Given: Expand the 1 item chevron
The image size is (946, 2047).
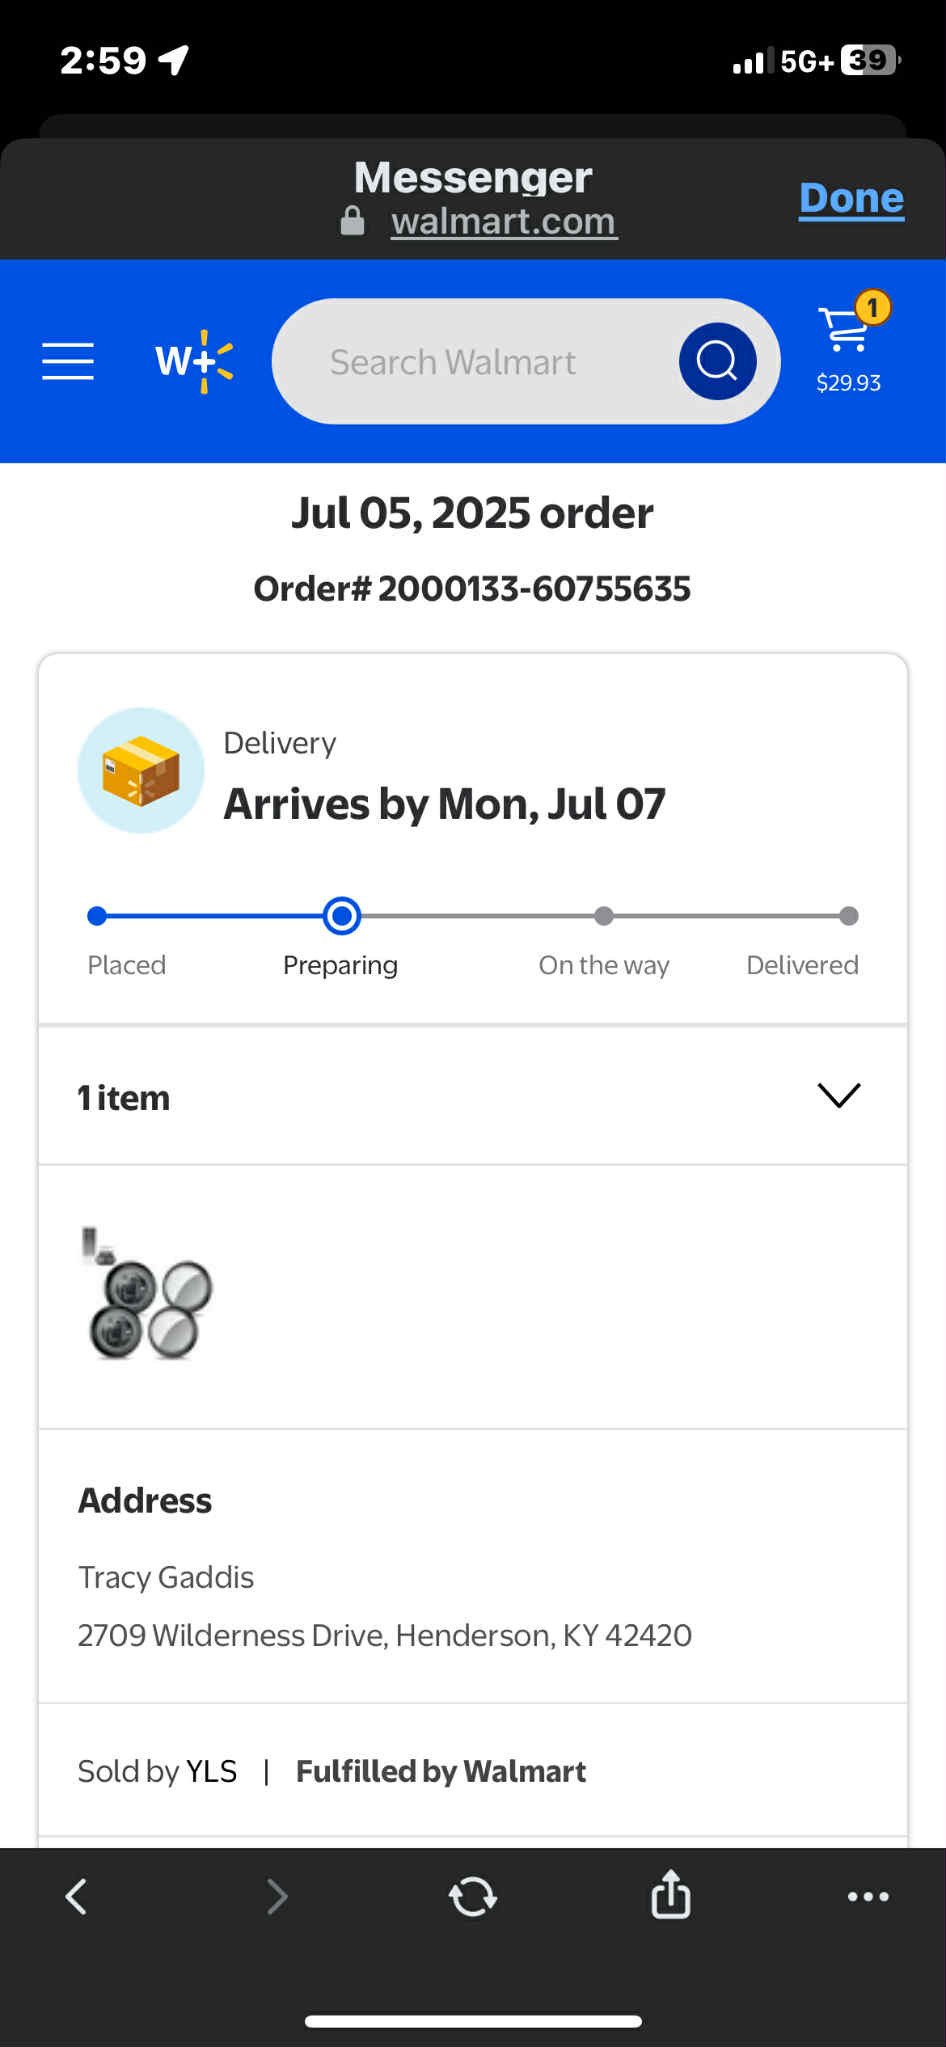Looking at the screenshot, I should click(x=838, y=1095).
